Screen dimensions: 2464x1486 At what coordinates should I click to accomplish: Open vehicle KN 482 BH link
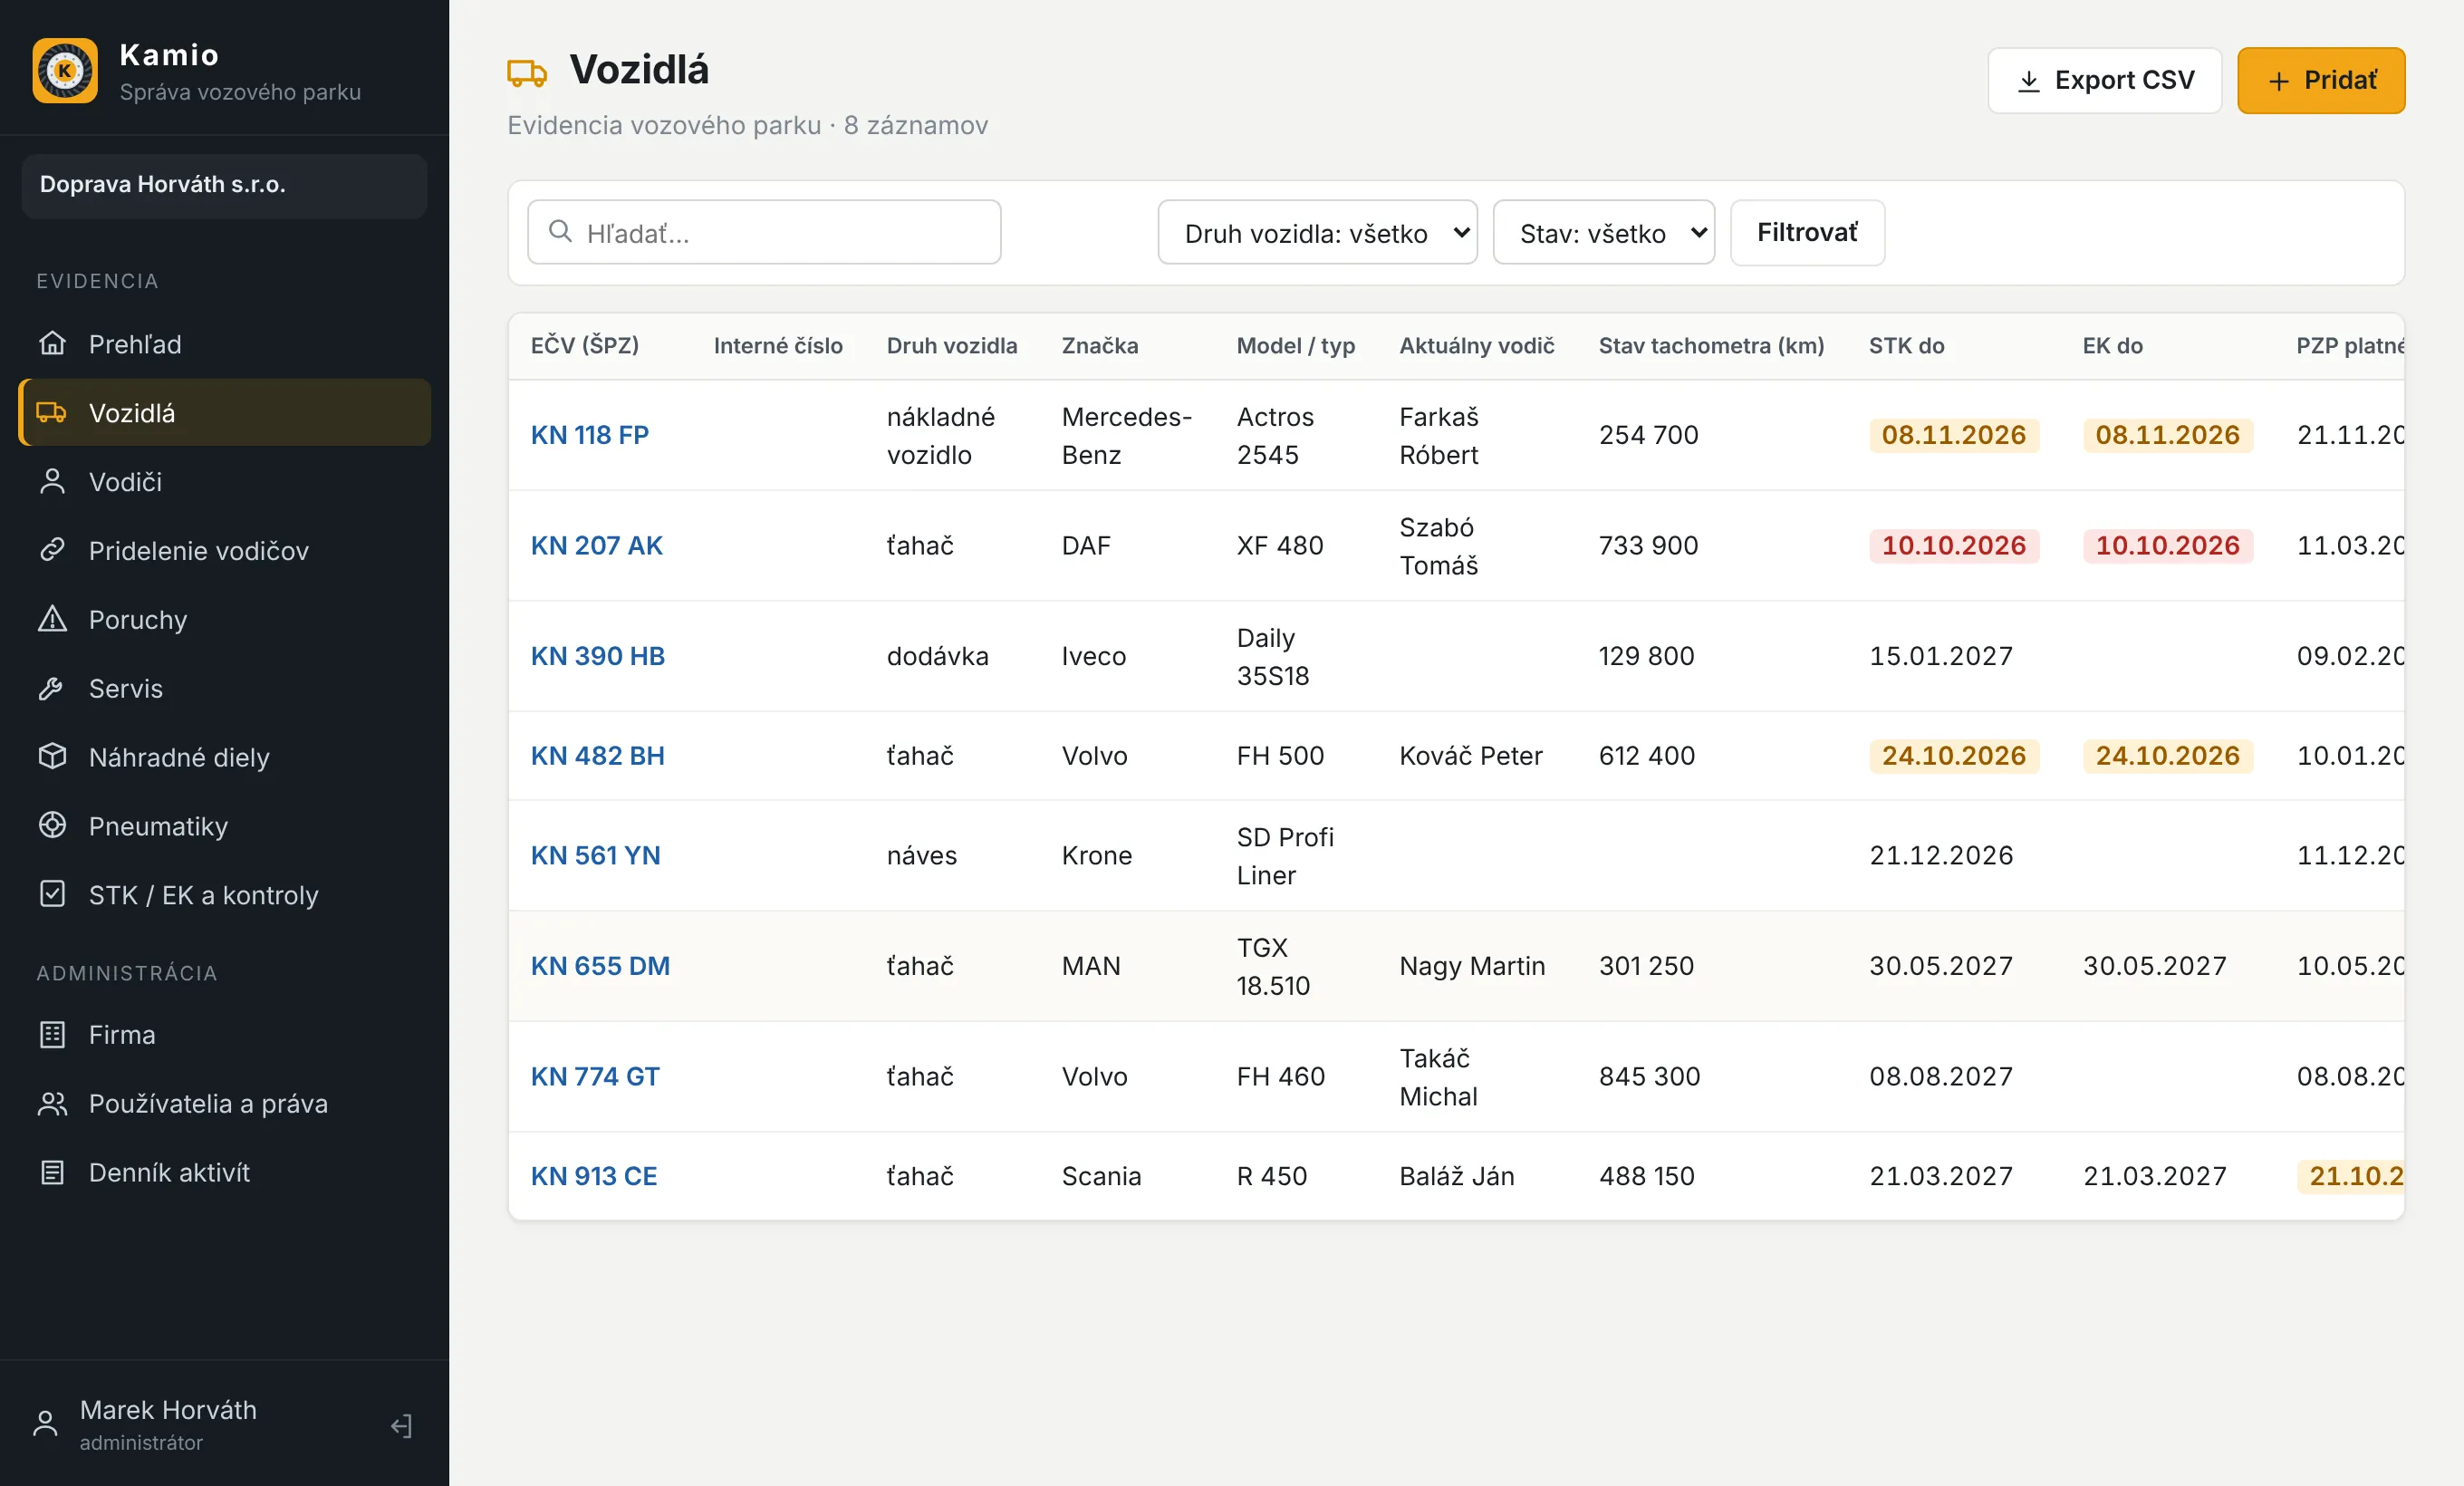pyautogui.click(x=597, y=756)
